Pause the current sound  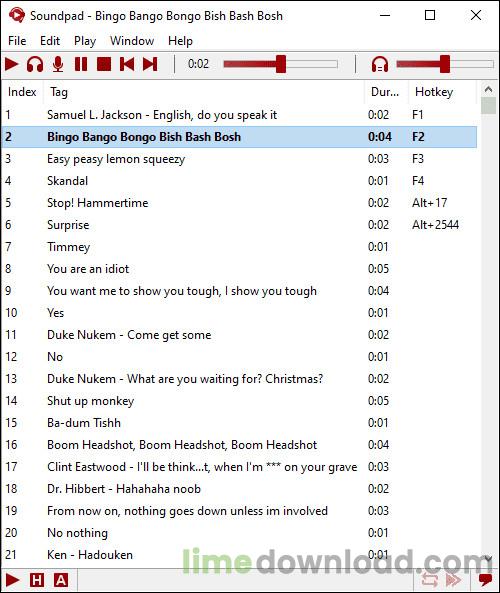[81, 64]
